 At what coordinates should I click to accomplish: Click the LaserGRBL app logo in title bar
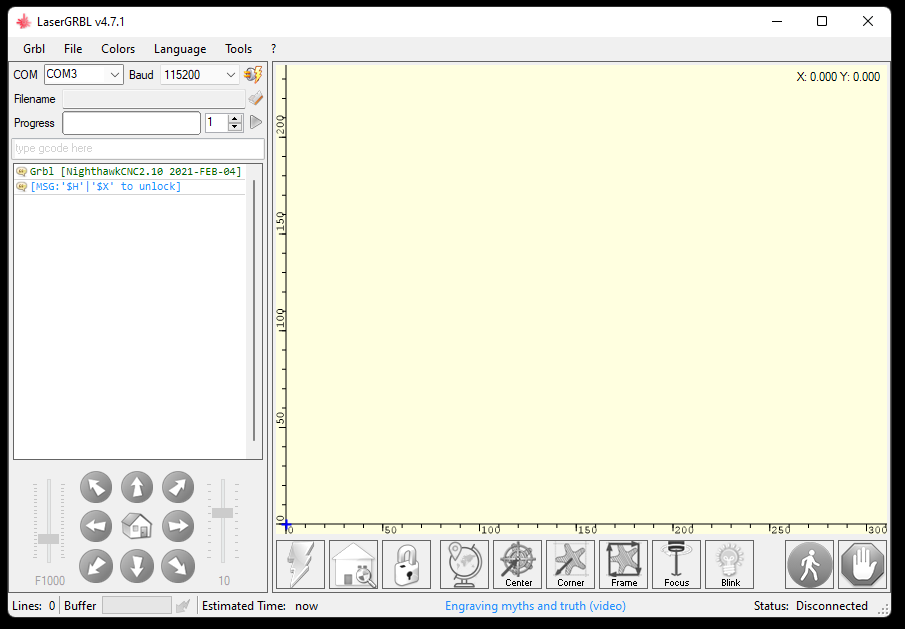point(24,22)
